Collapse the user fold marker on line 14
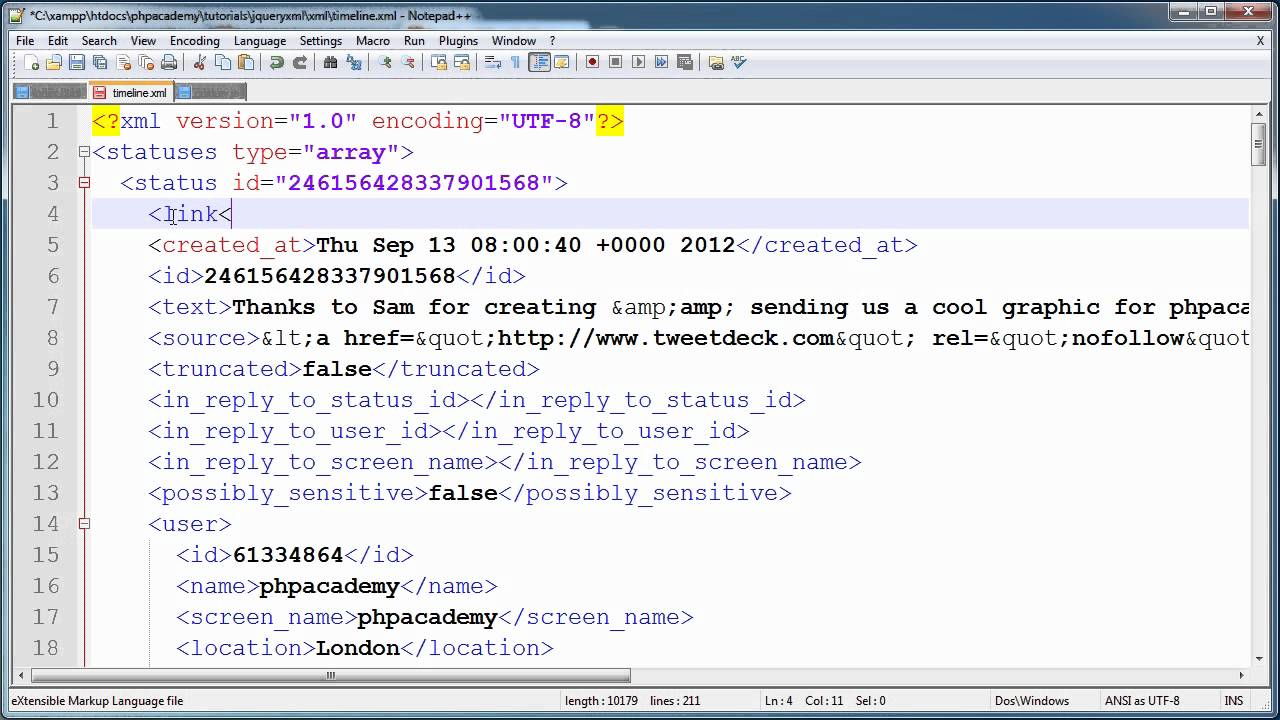 click(84, 524)
